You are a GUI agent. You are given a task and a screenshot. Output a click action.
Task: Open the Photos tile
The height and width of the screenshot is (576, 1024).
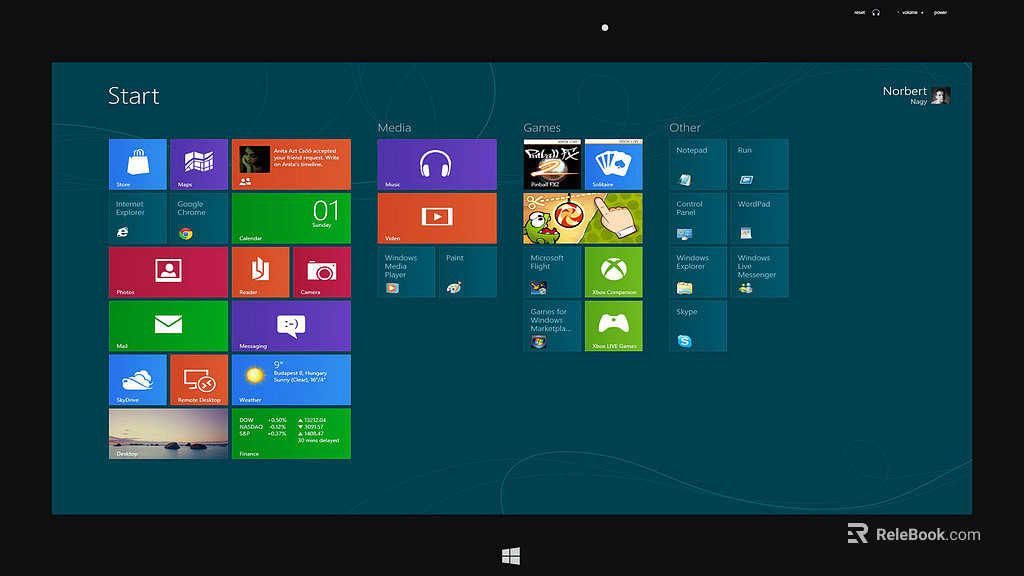tap(168, 272)
